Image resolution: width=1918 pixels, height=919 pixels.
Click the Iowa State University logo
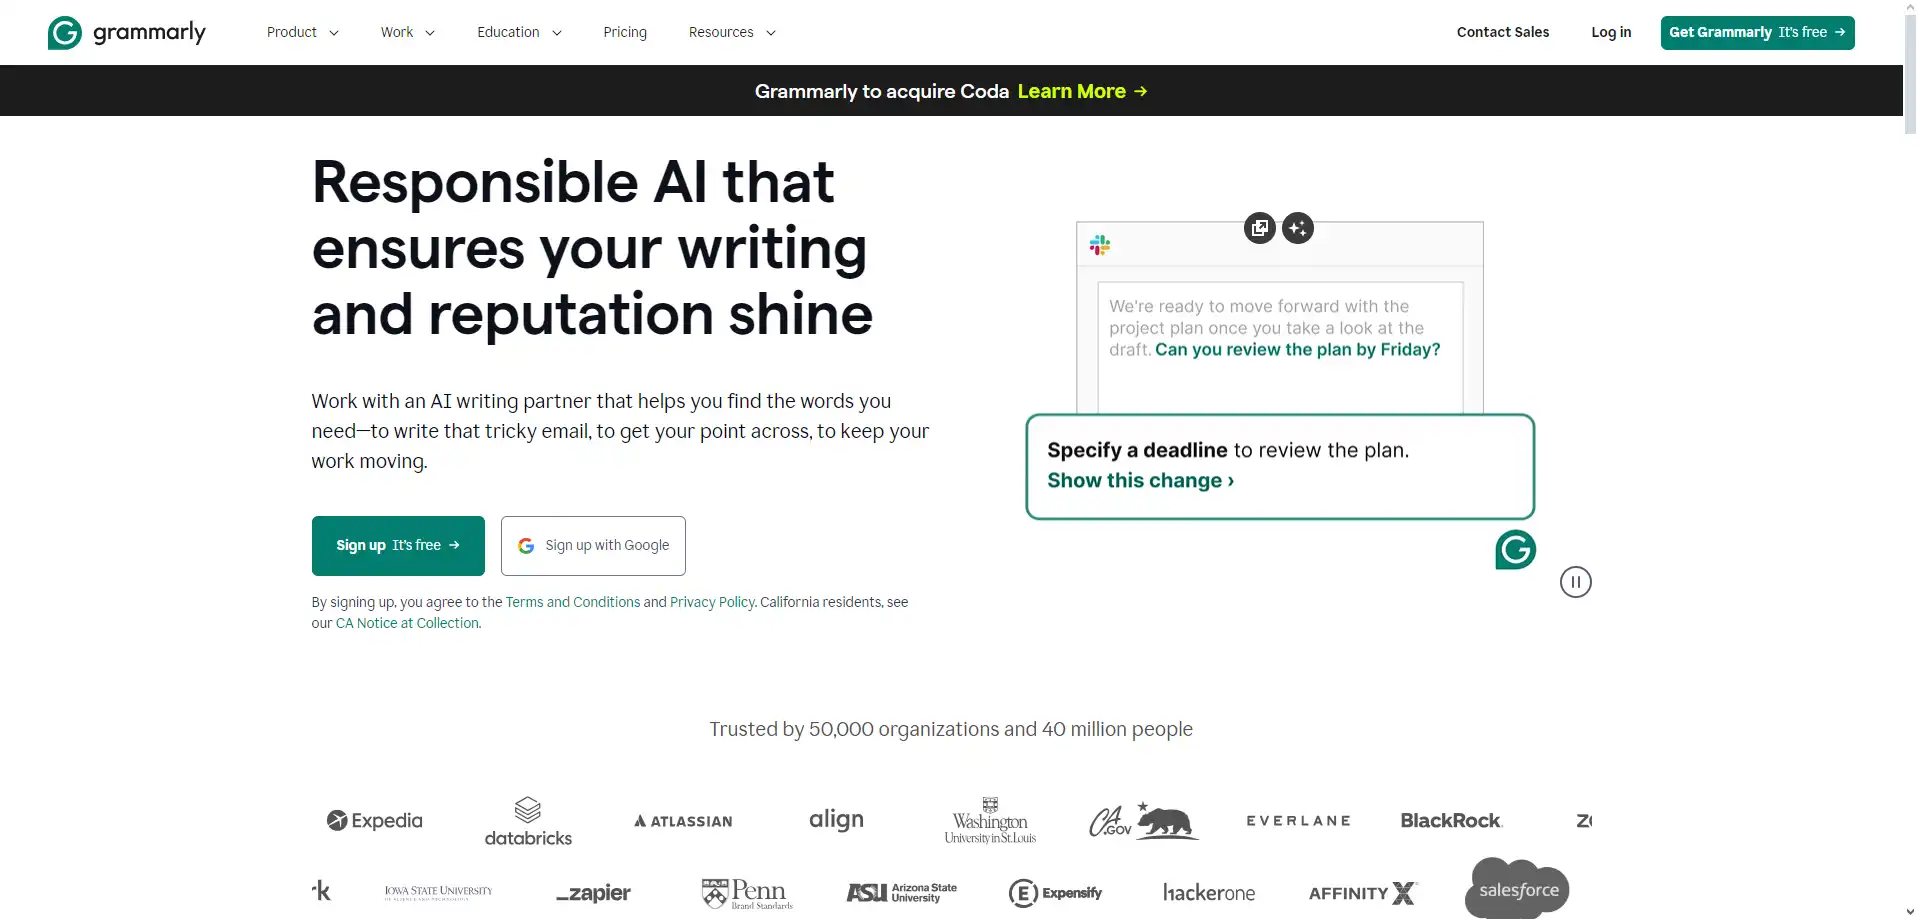tap(438, 892)
